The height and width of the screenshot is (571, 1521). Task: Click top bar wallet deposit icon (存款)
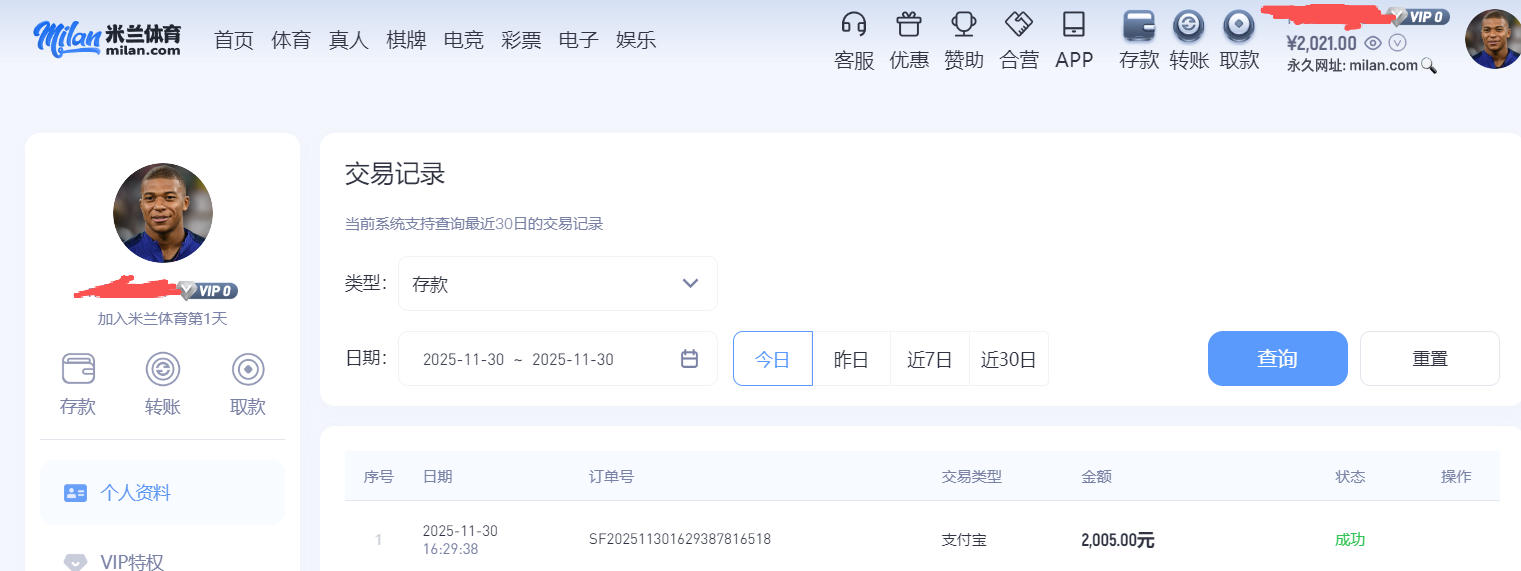point(1139,25)
